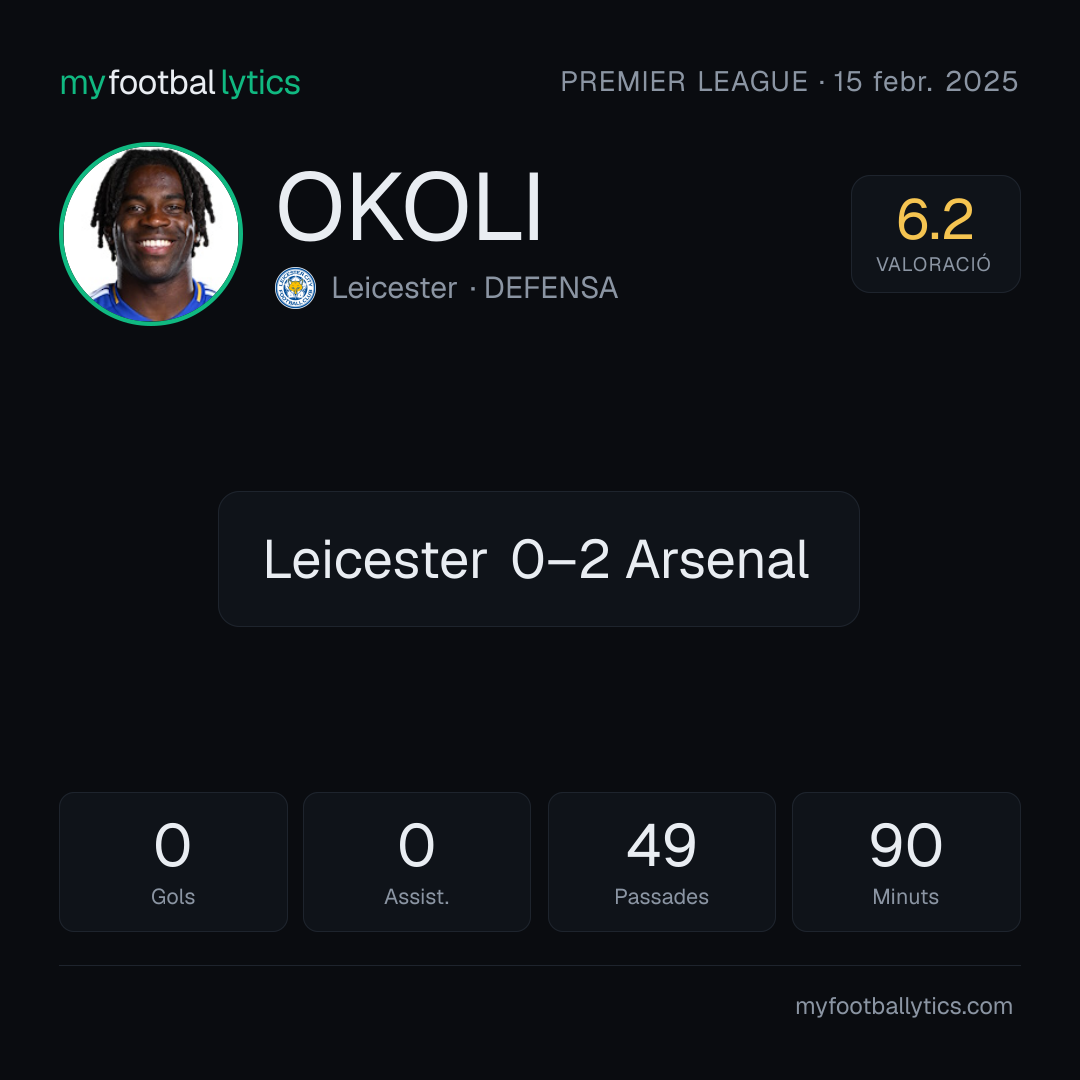Click the 90 minutes number
This screenshot has width=1080, height=1080.
[x=906, y=844]
